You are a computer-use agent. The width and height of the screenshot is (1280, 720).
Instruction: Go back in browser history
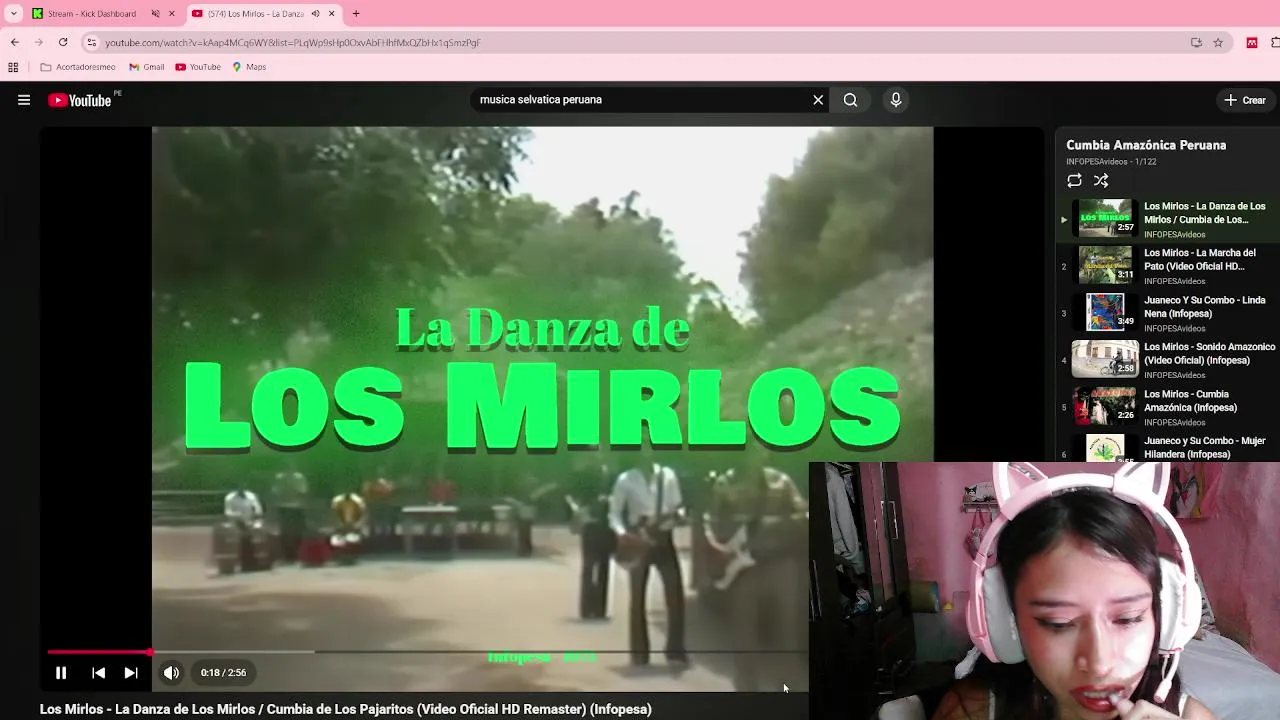[x=14, y=42]
